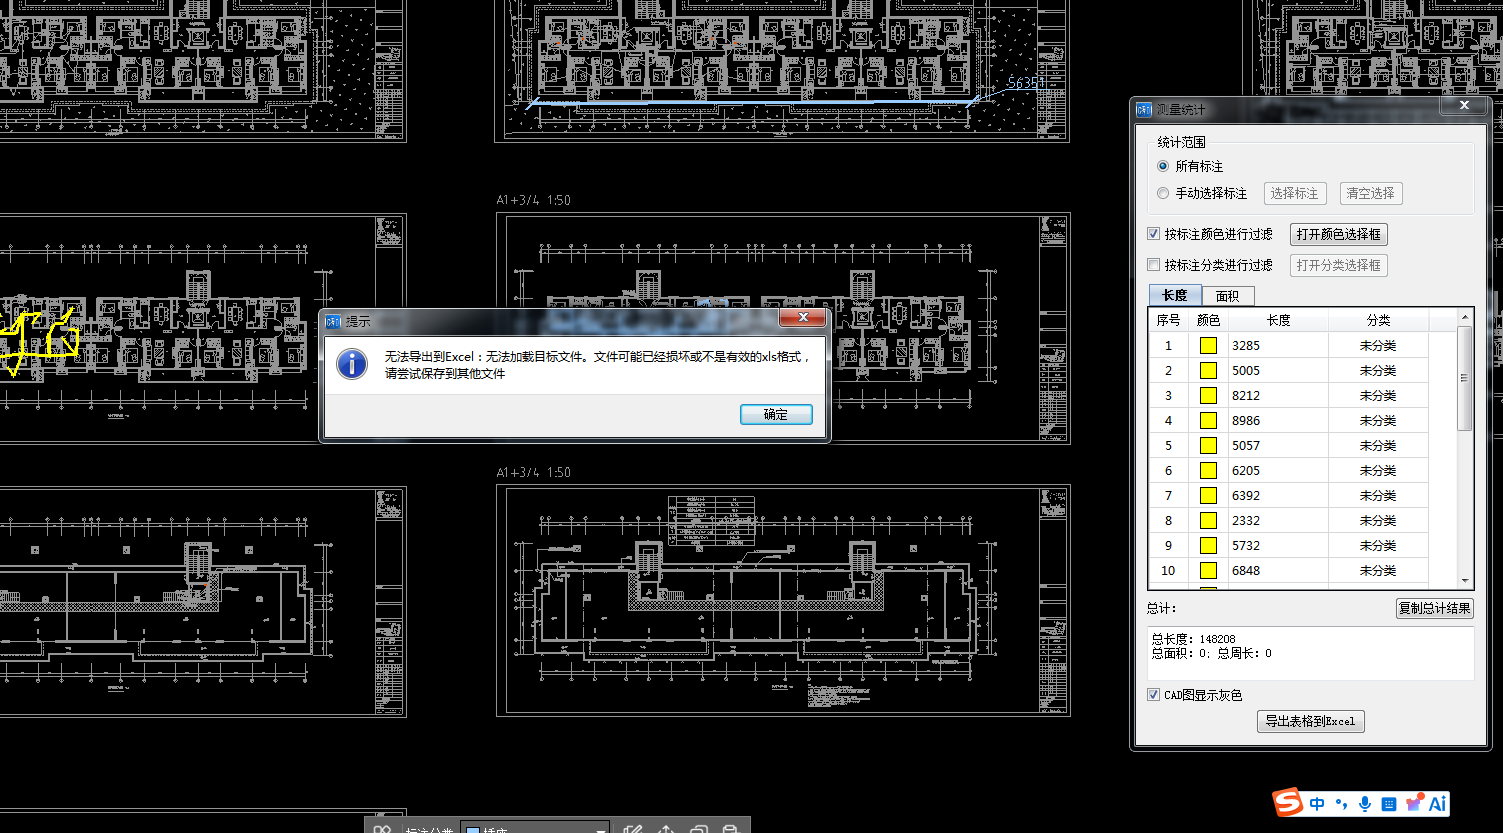Click the Sogou input method logo
1503x833 pixels.
pyautogui.click(x=1289, y=803)
